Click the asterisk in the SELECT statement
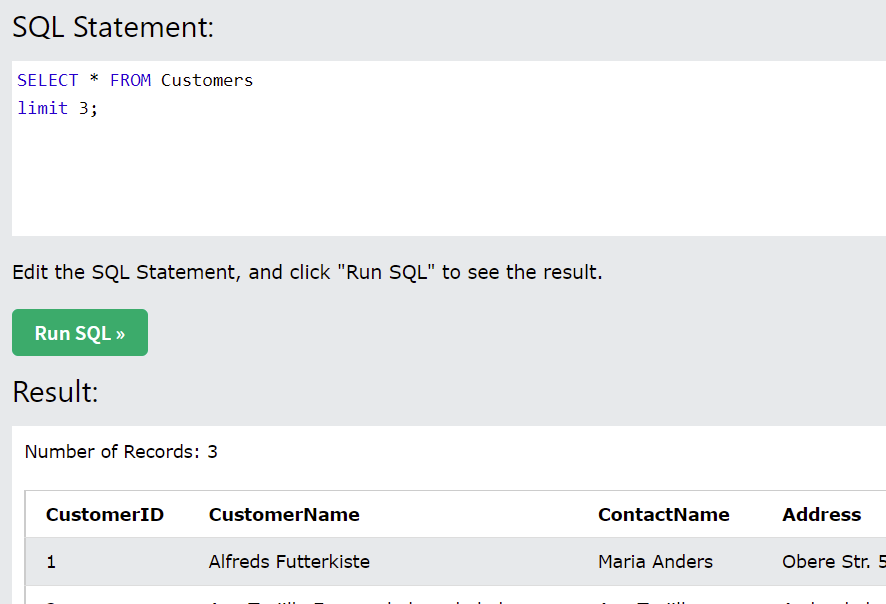Image resolution: width=886 pixels, height=604 pixels. pos(94,81)
